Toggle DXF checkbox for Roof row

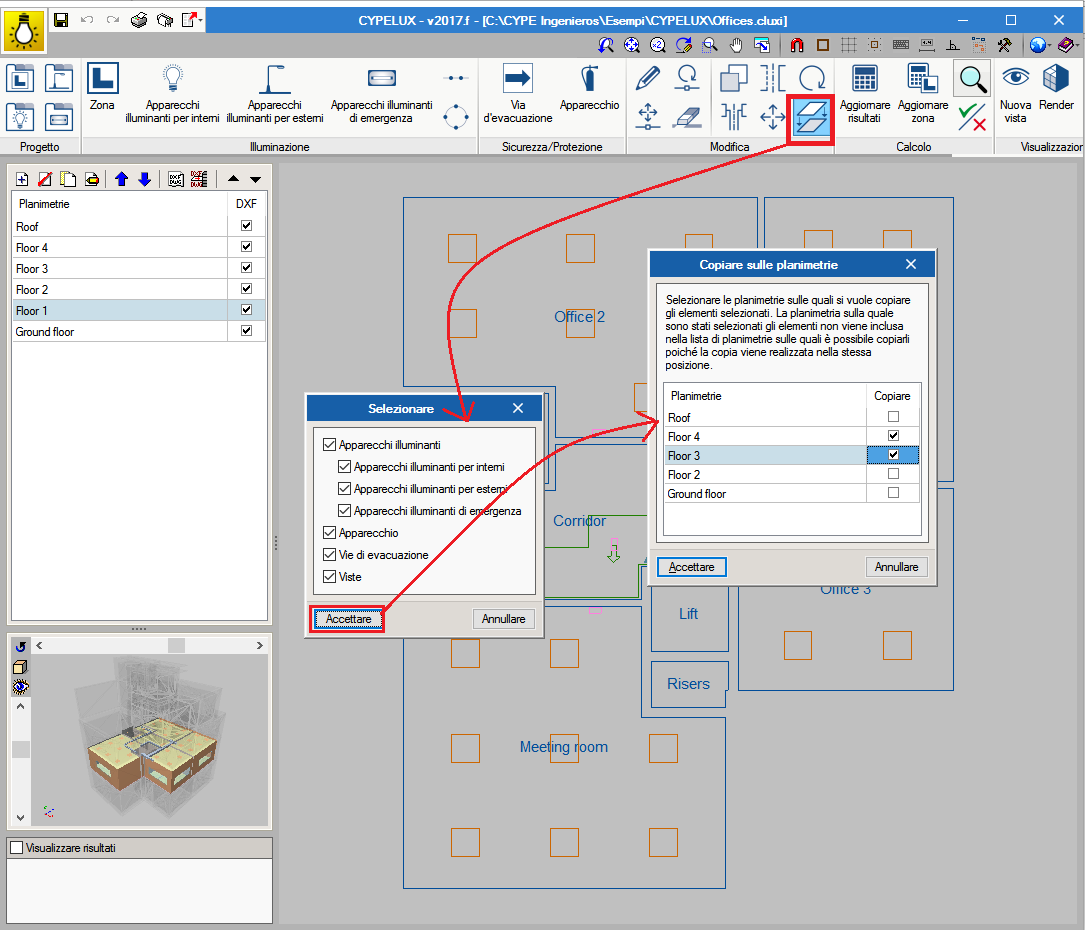(246, 226)
